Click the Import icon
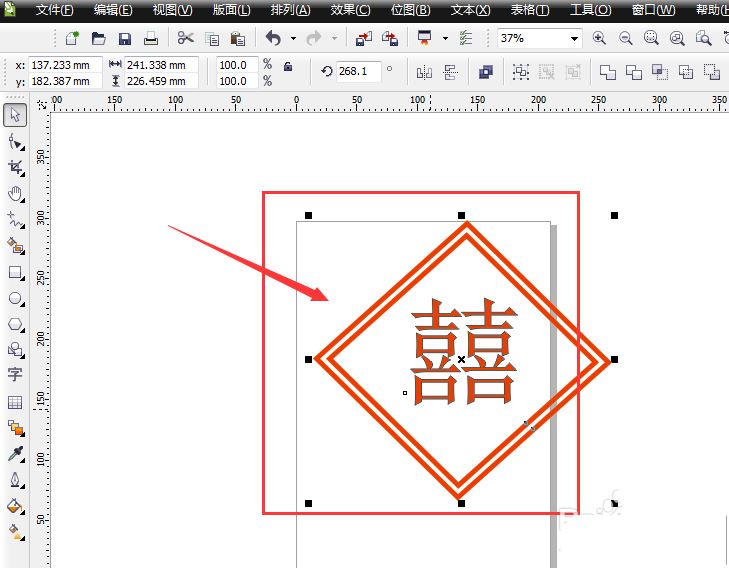This screenshot has width=729, height=568. point(364,39)
